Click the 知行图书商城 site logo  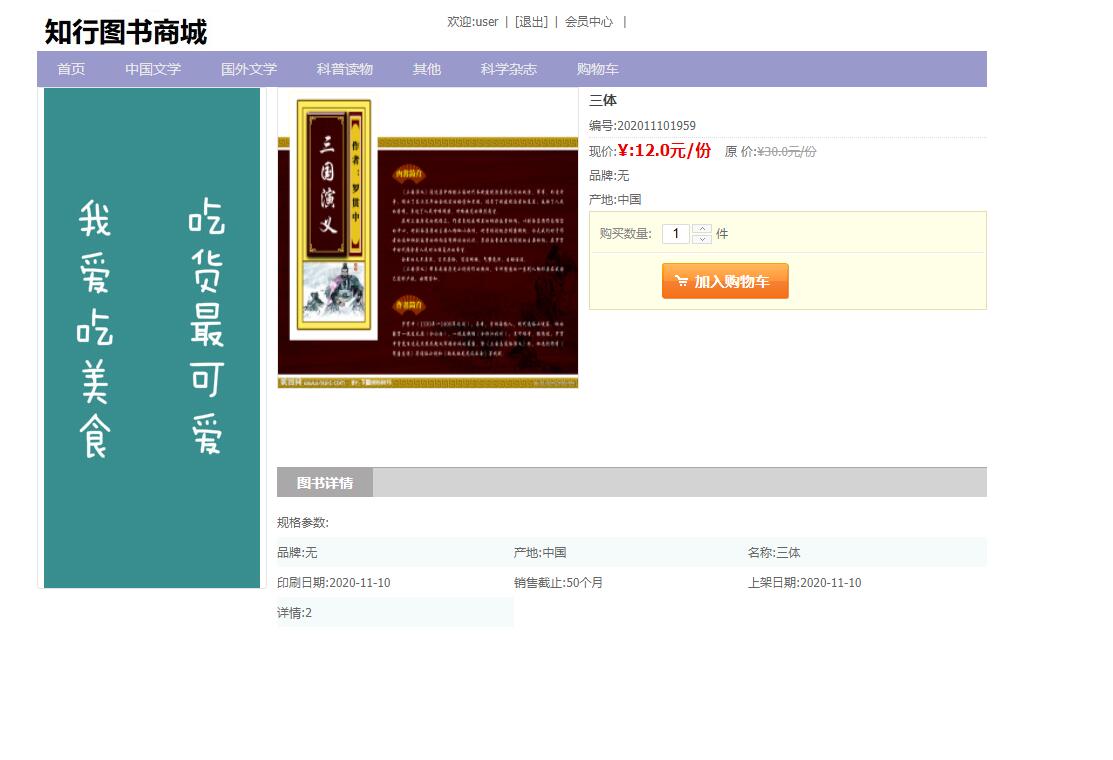(x=124, y=32)
